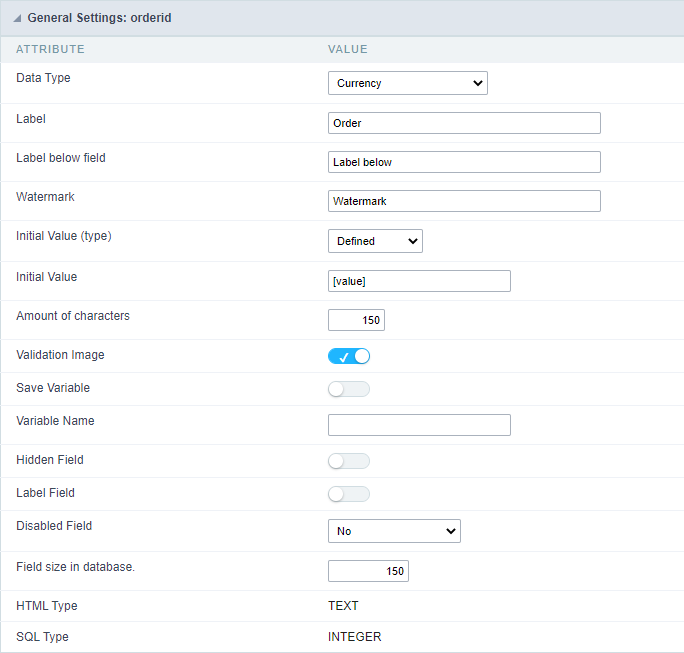
Task: Select the HTML Type value TEXT
Action: click(343, 606)
